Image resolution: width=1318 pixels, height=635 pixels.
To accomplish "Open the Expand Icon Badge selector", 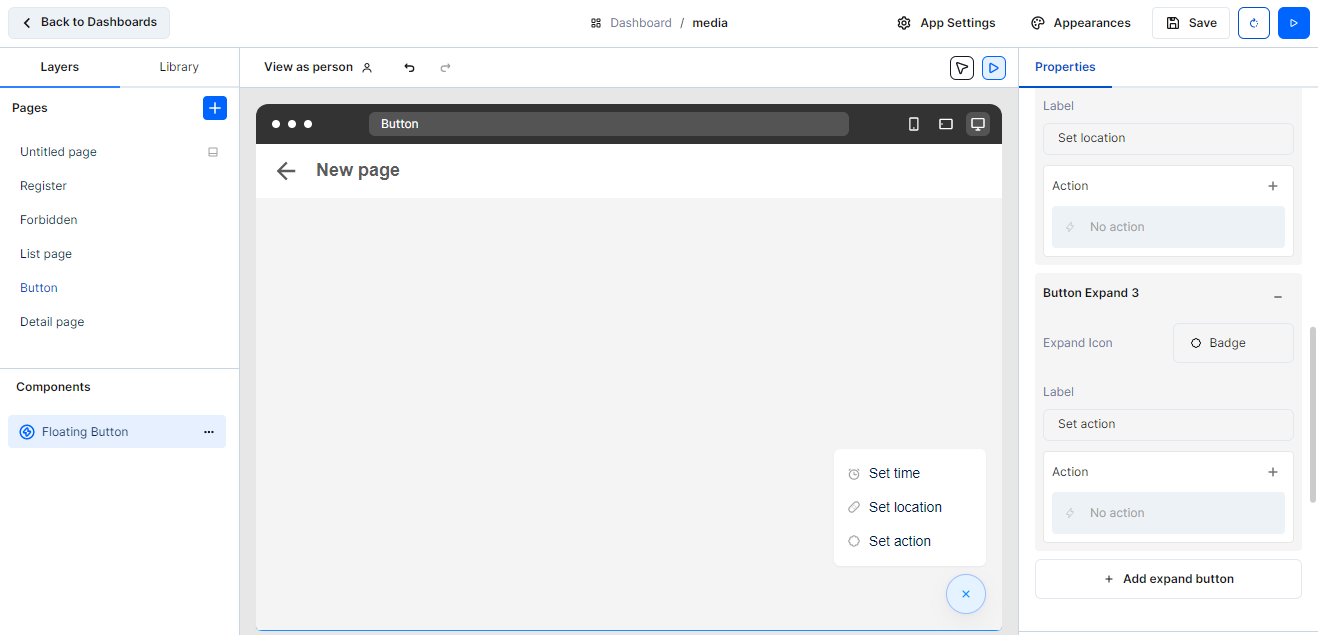I will click(1232, 343).
